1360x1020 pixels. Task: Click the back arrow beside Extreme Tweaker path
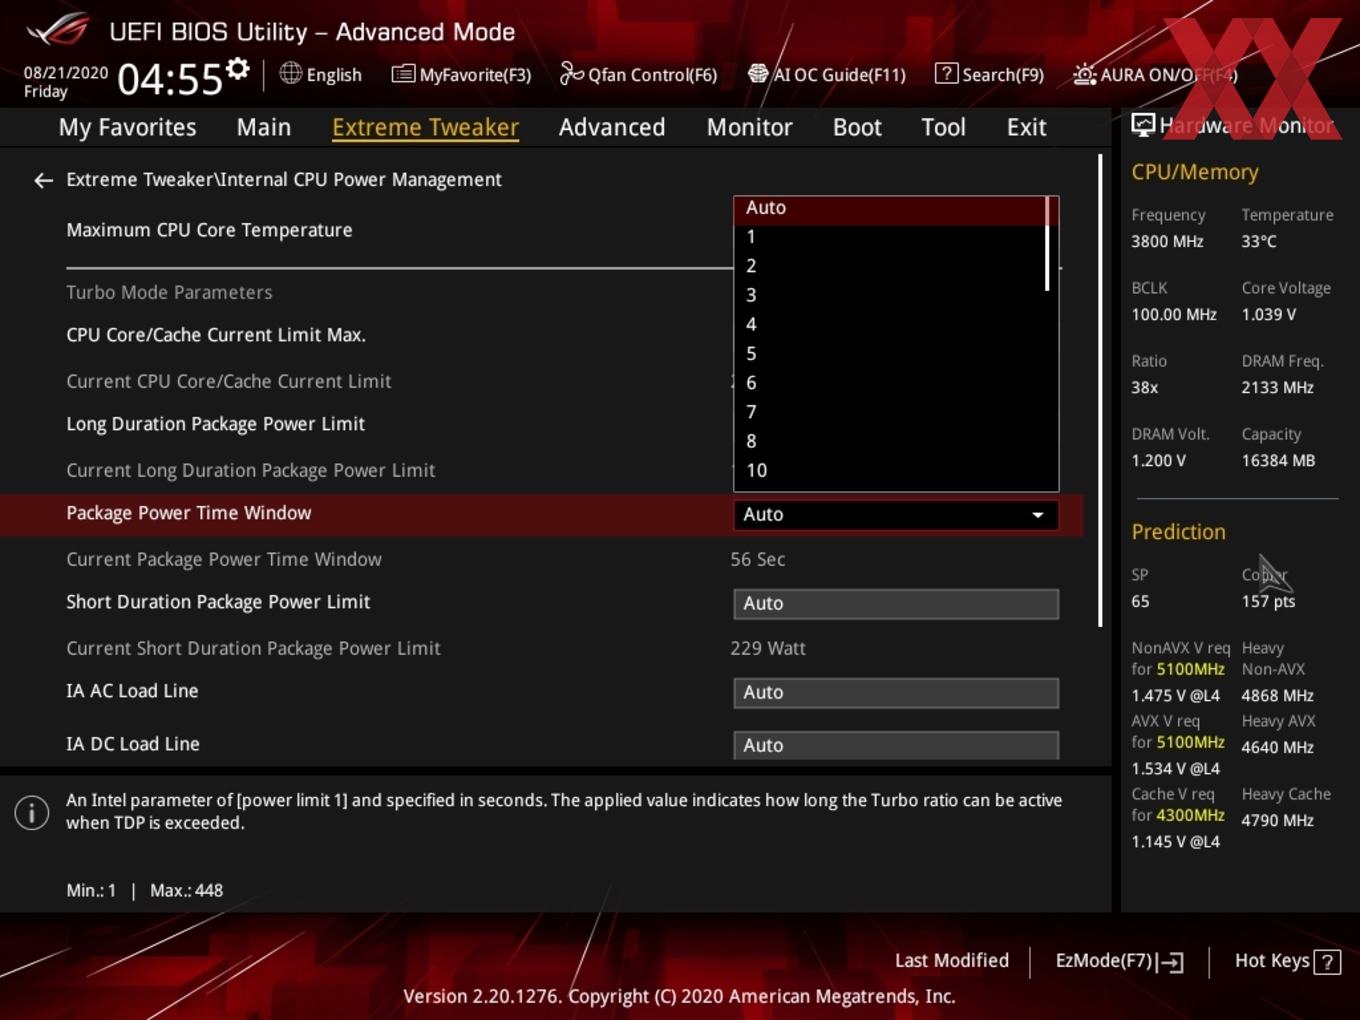click(43, 180)
